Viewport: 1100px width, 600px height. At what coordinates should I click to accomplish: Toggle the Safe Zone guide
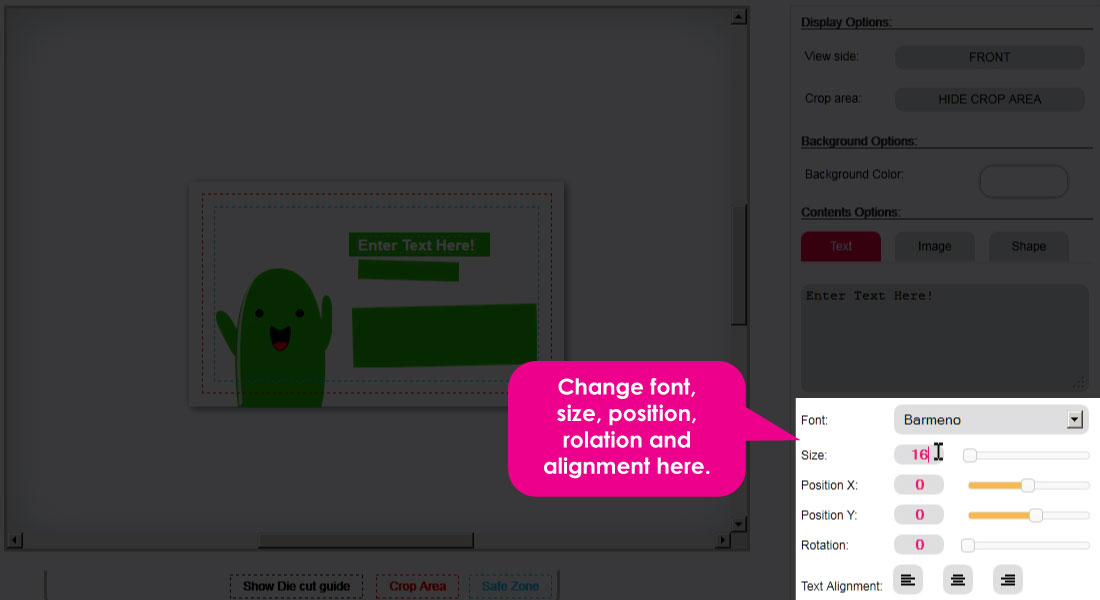coord(510,586)
